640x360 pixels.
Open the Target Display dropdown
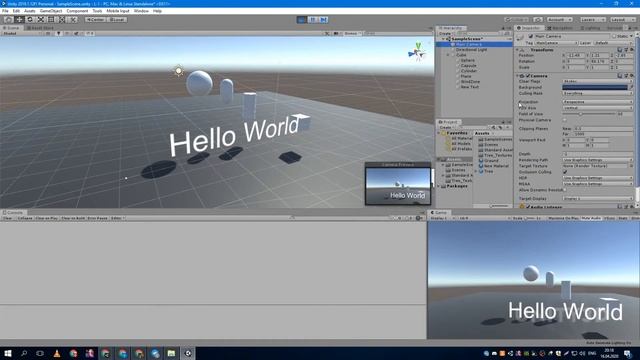(x=598, y=198)
